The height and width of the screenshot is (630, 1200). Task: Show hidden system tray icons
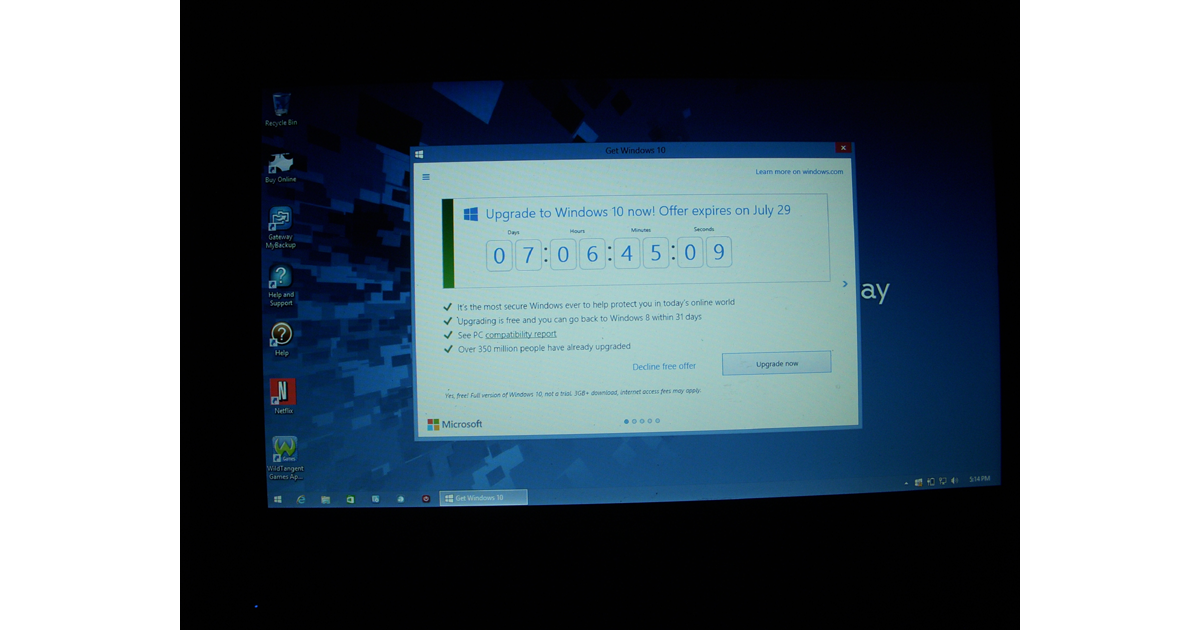pyautogui.click(x=907, y=483)
